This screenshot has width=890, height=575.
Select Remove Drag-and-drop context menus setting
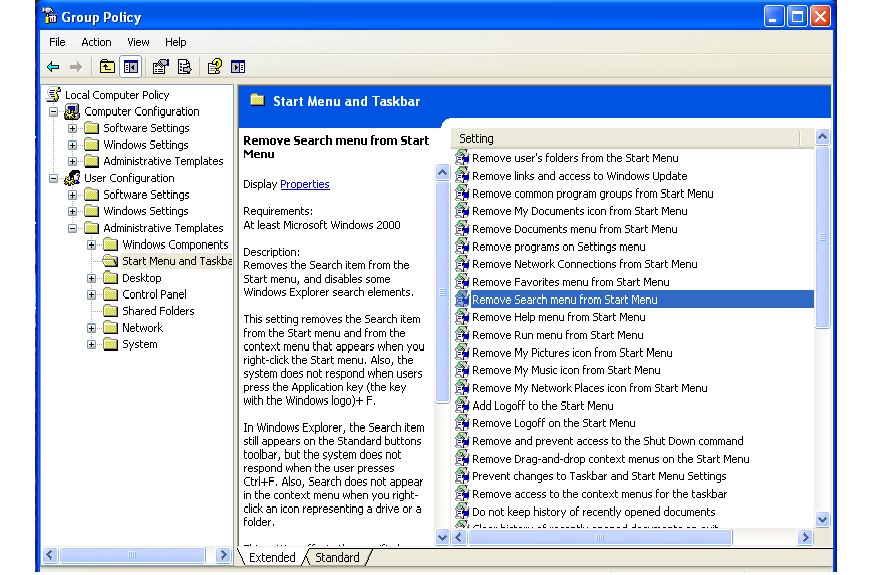[611, 459]
